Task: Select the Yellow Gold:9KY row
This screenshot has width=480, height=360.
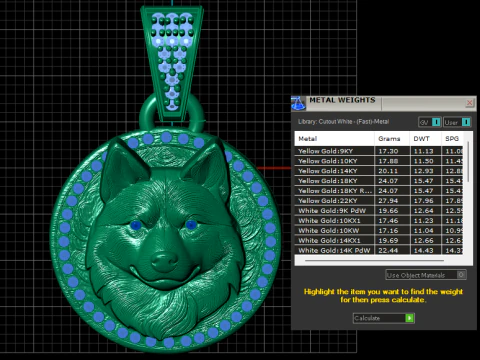Action: click(379, 151)
